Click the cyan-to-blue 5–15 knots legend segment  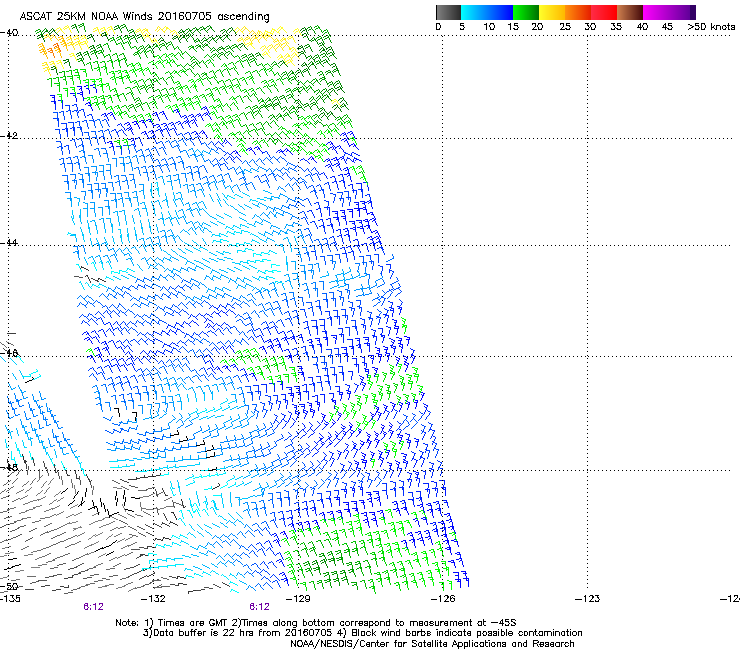click(487, 12)
